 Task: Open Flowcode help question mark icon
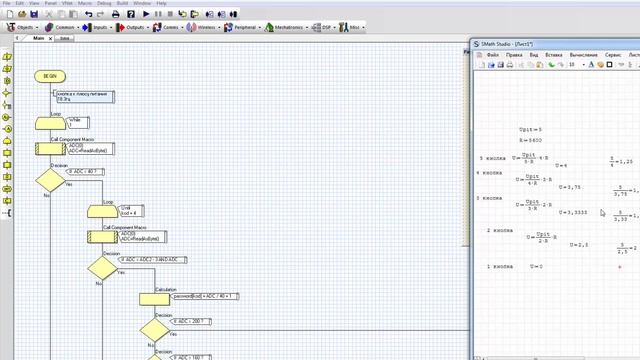(x=131, y=14)
